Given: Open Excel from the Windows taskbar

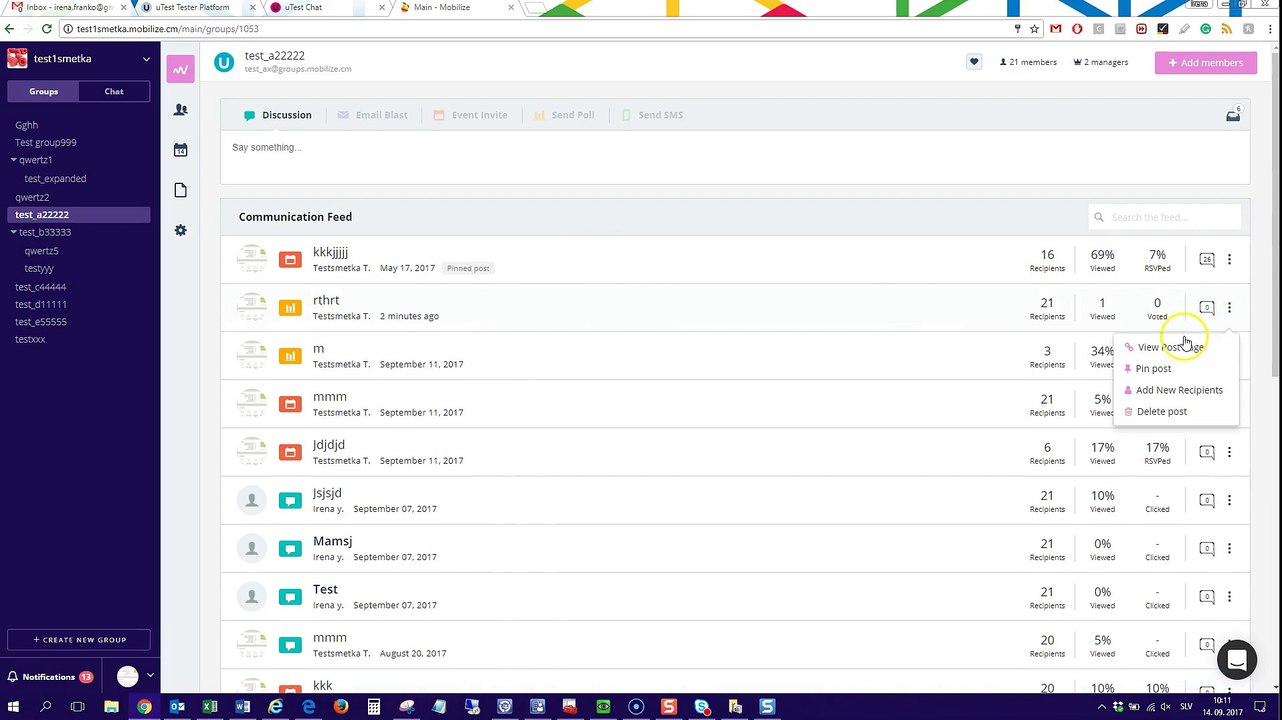Looking at the screenshot, I should 210,707.
